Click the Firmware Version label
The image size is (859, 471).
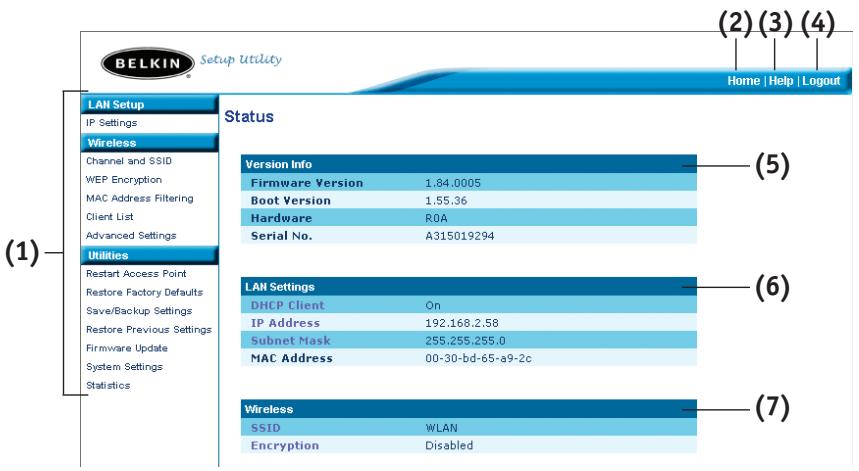[x=307, y=183]
